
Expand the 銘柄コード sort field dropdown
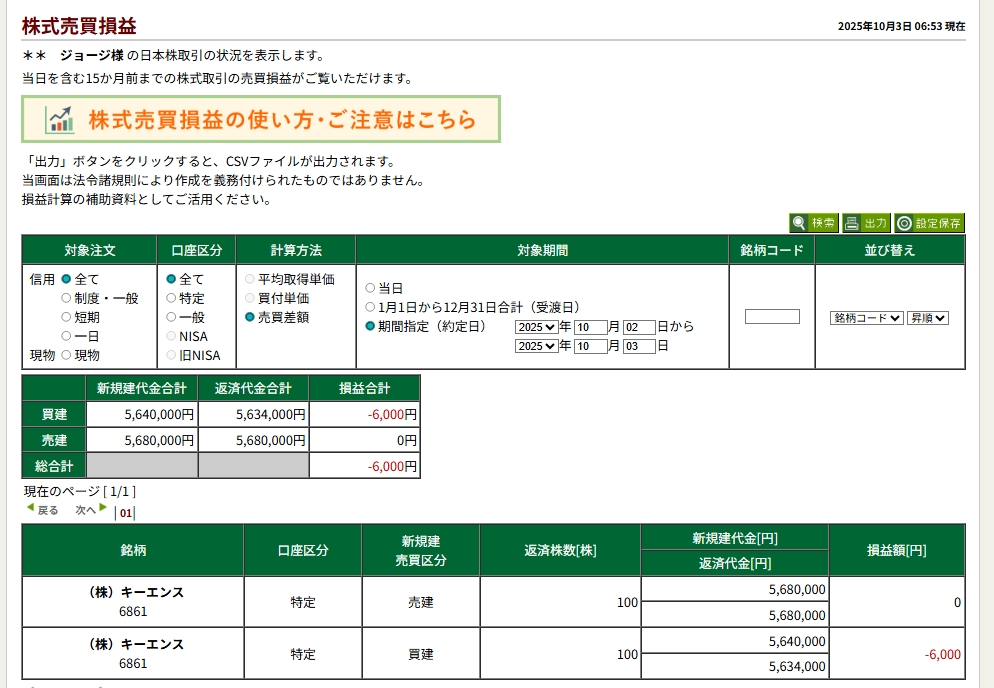866,318
